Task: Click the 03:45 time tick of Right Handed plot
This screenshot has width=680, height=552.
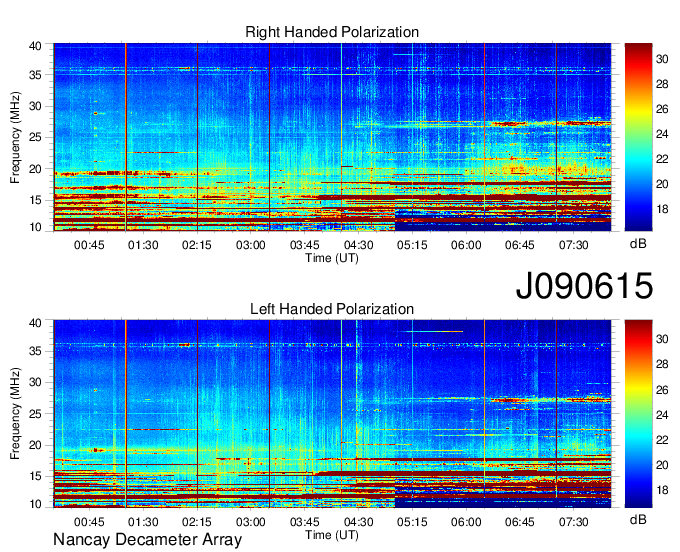Action: pos(304,245)
